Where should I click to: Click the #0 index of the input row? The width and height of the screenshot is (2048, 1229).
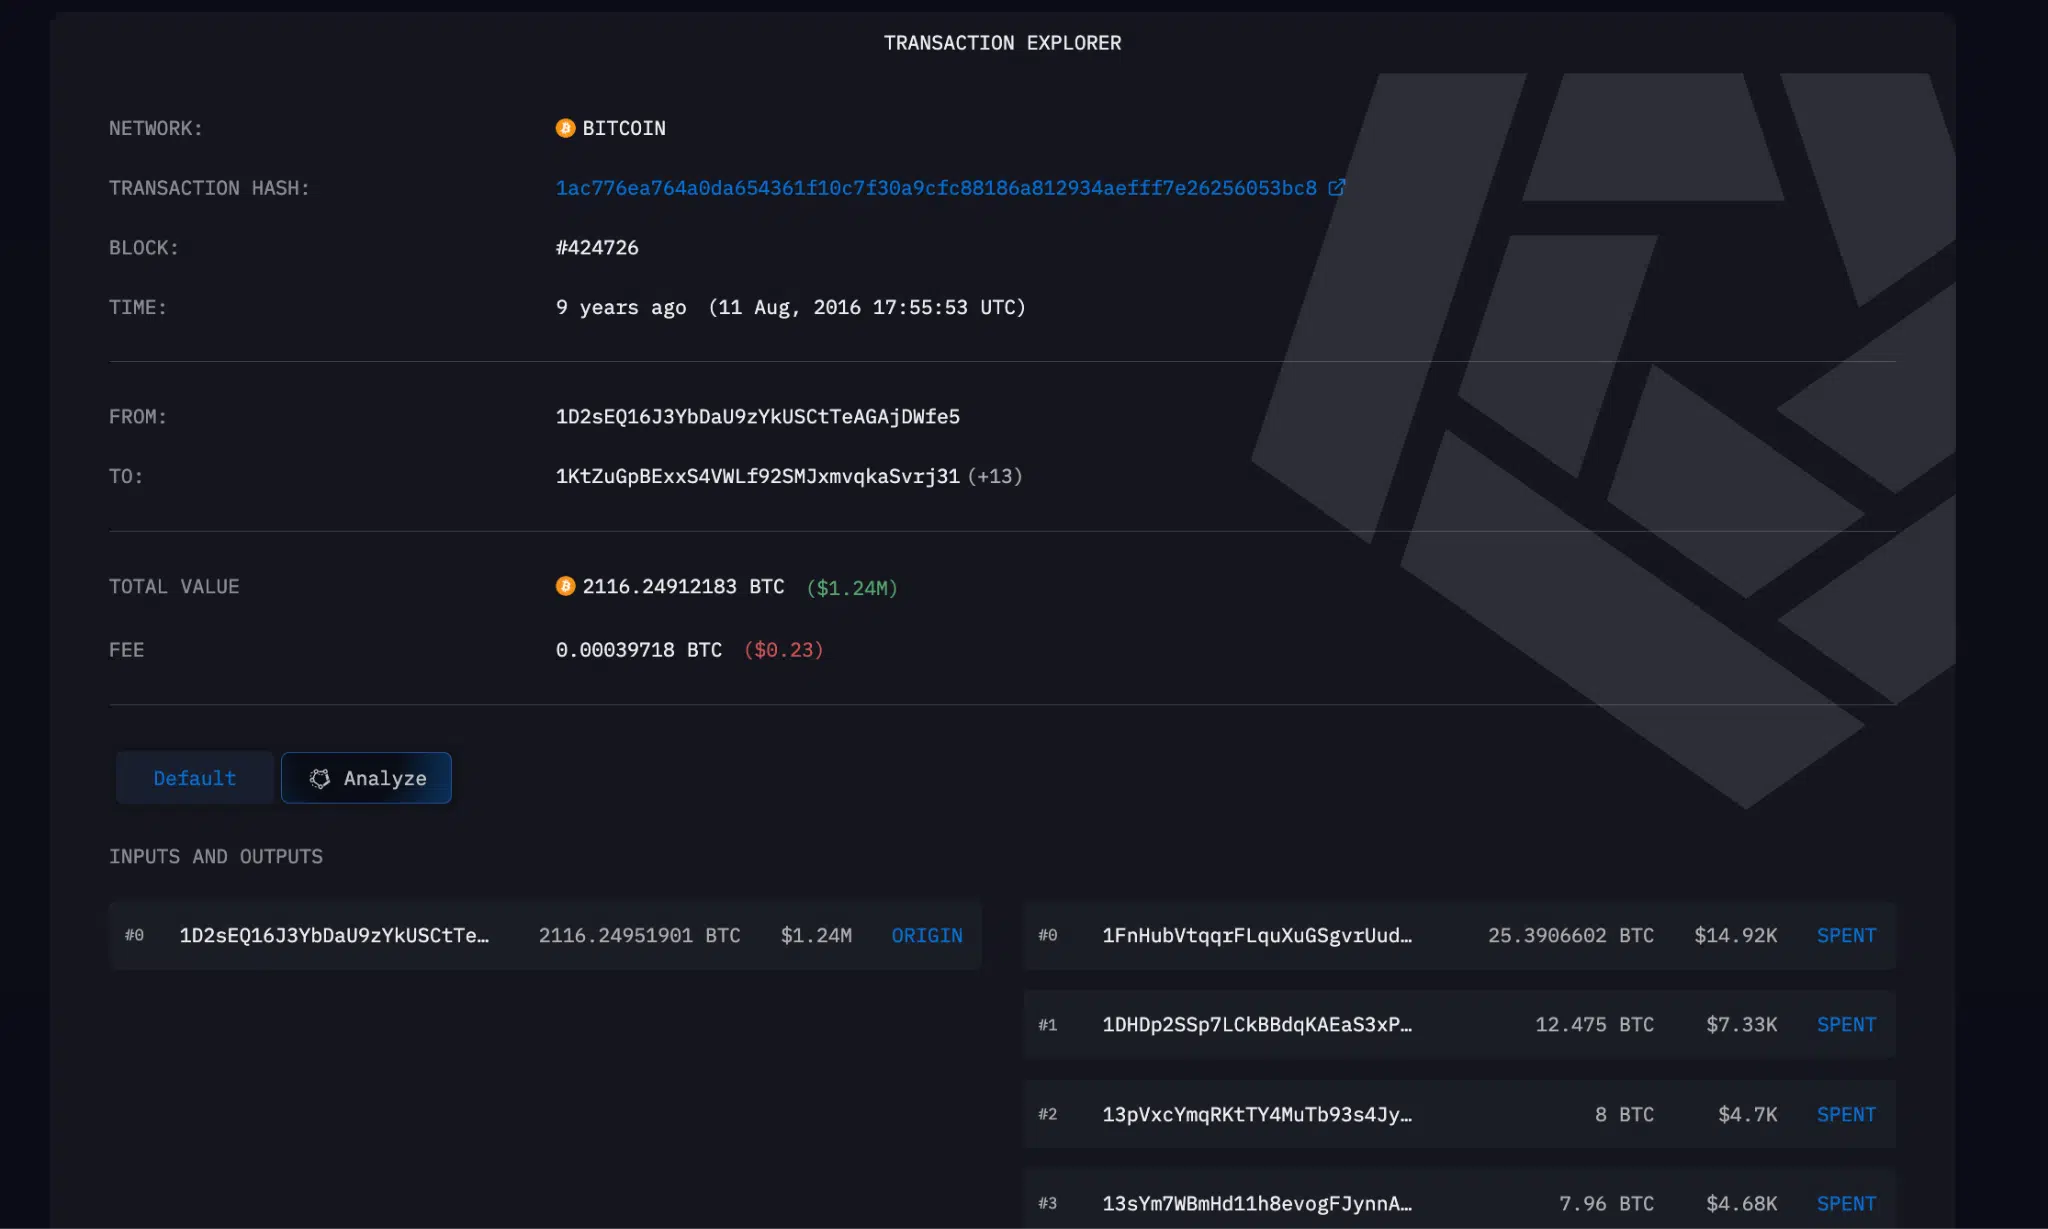134,935
